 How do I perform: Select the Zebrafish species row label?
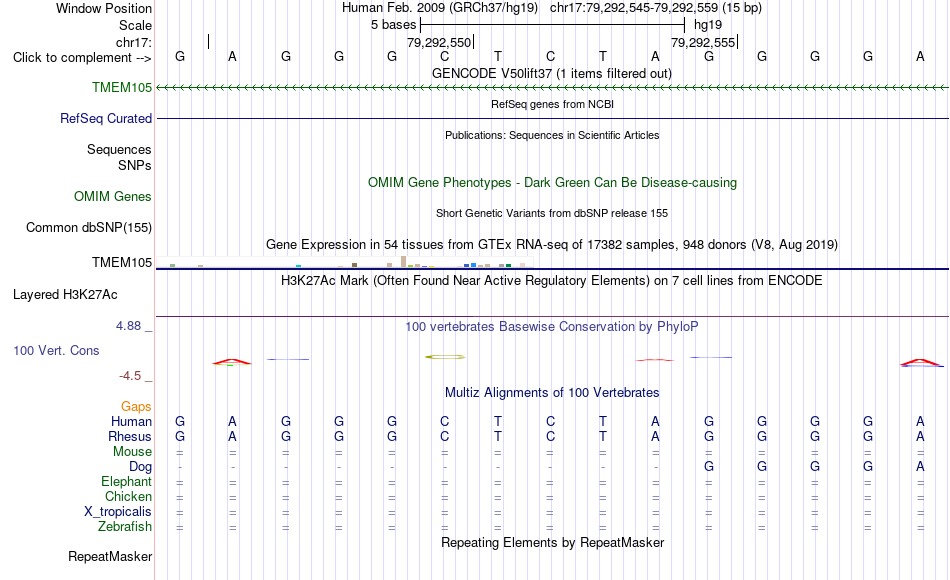125,526
